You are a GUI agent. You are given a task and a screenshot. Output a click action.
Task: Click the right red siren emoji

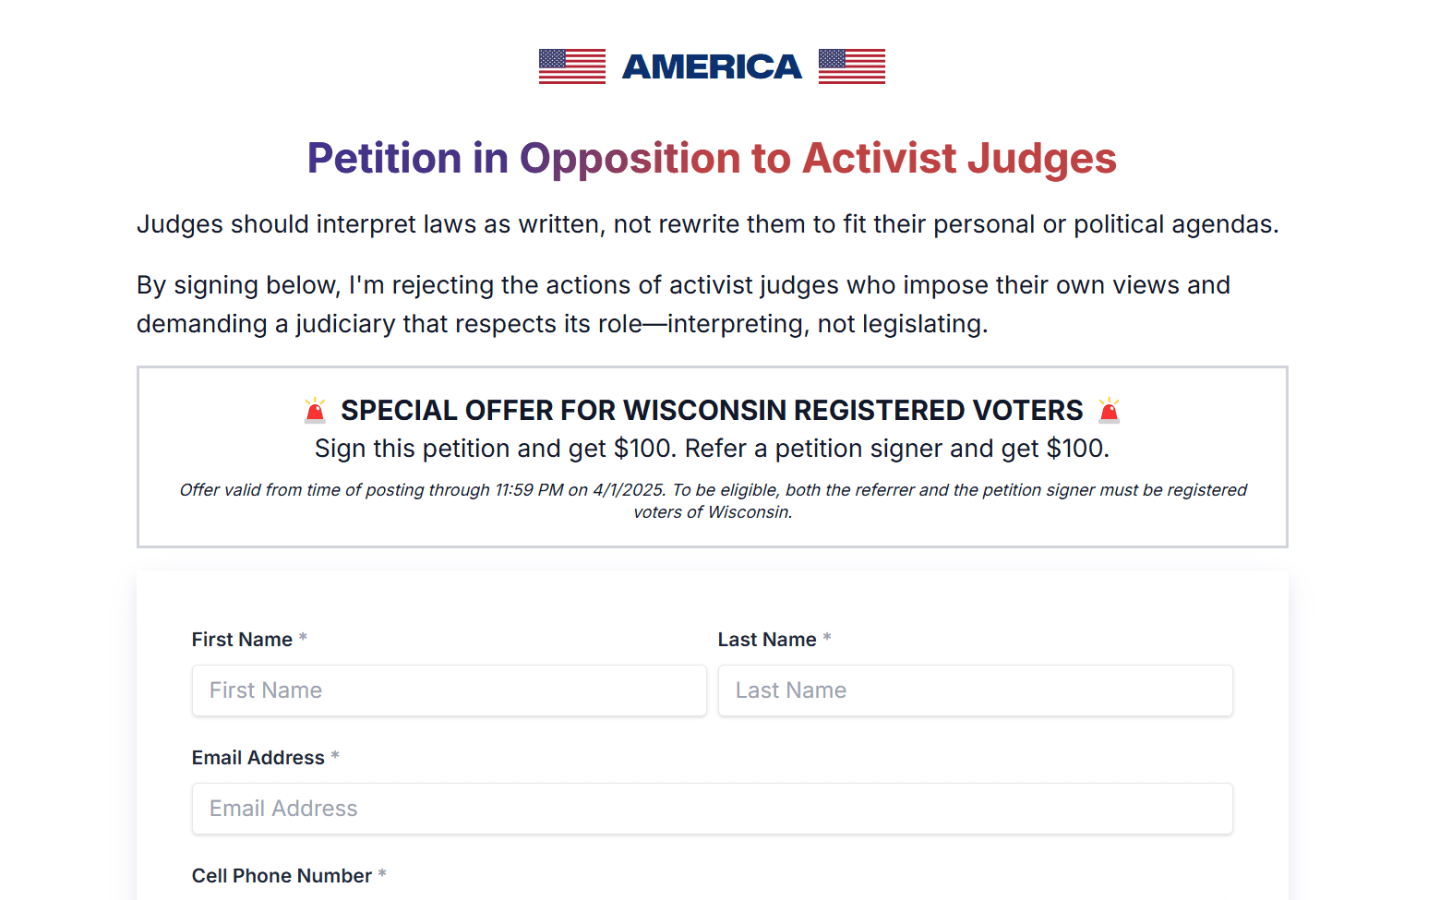[1109, 410]
